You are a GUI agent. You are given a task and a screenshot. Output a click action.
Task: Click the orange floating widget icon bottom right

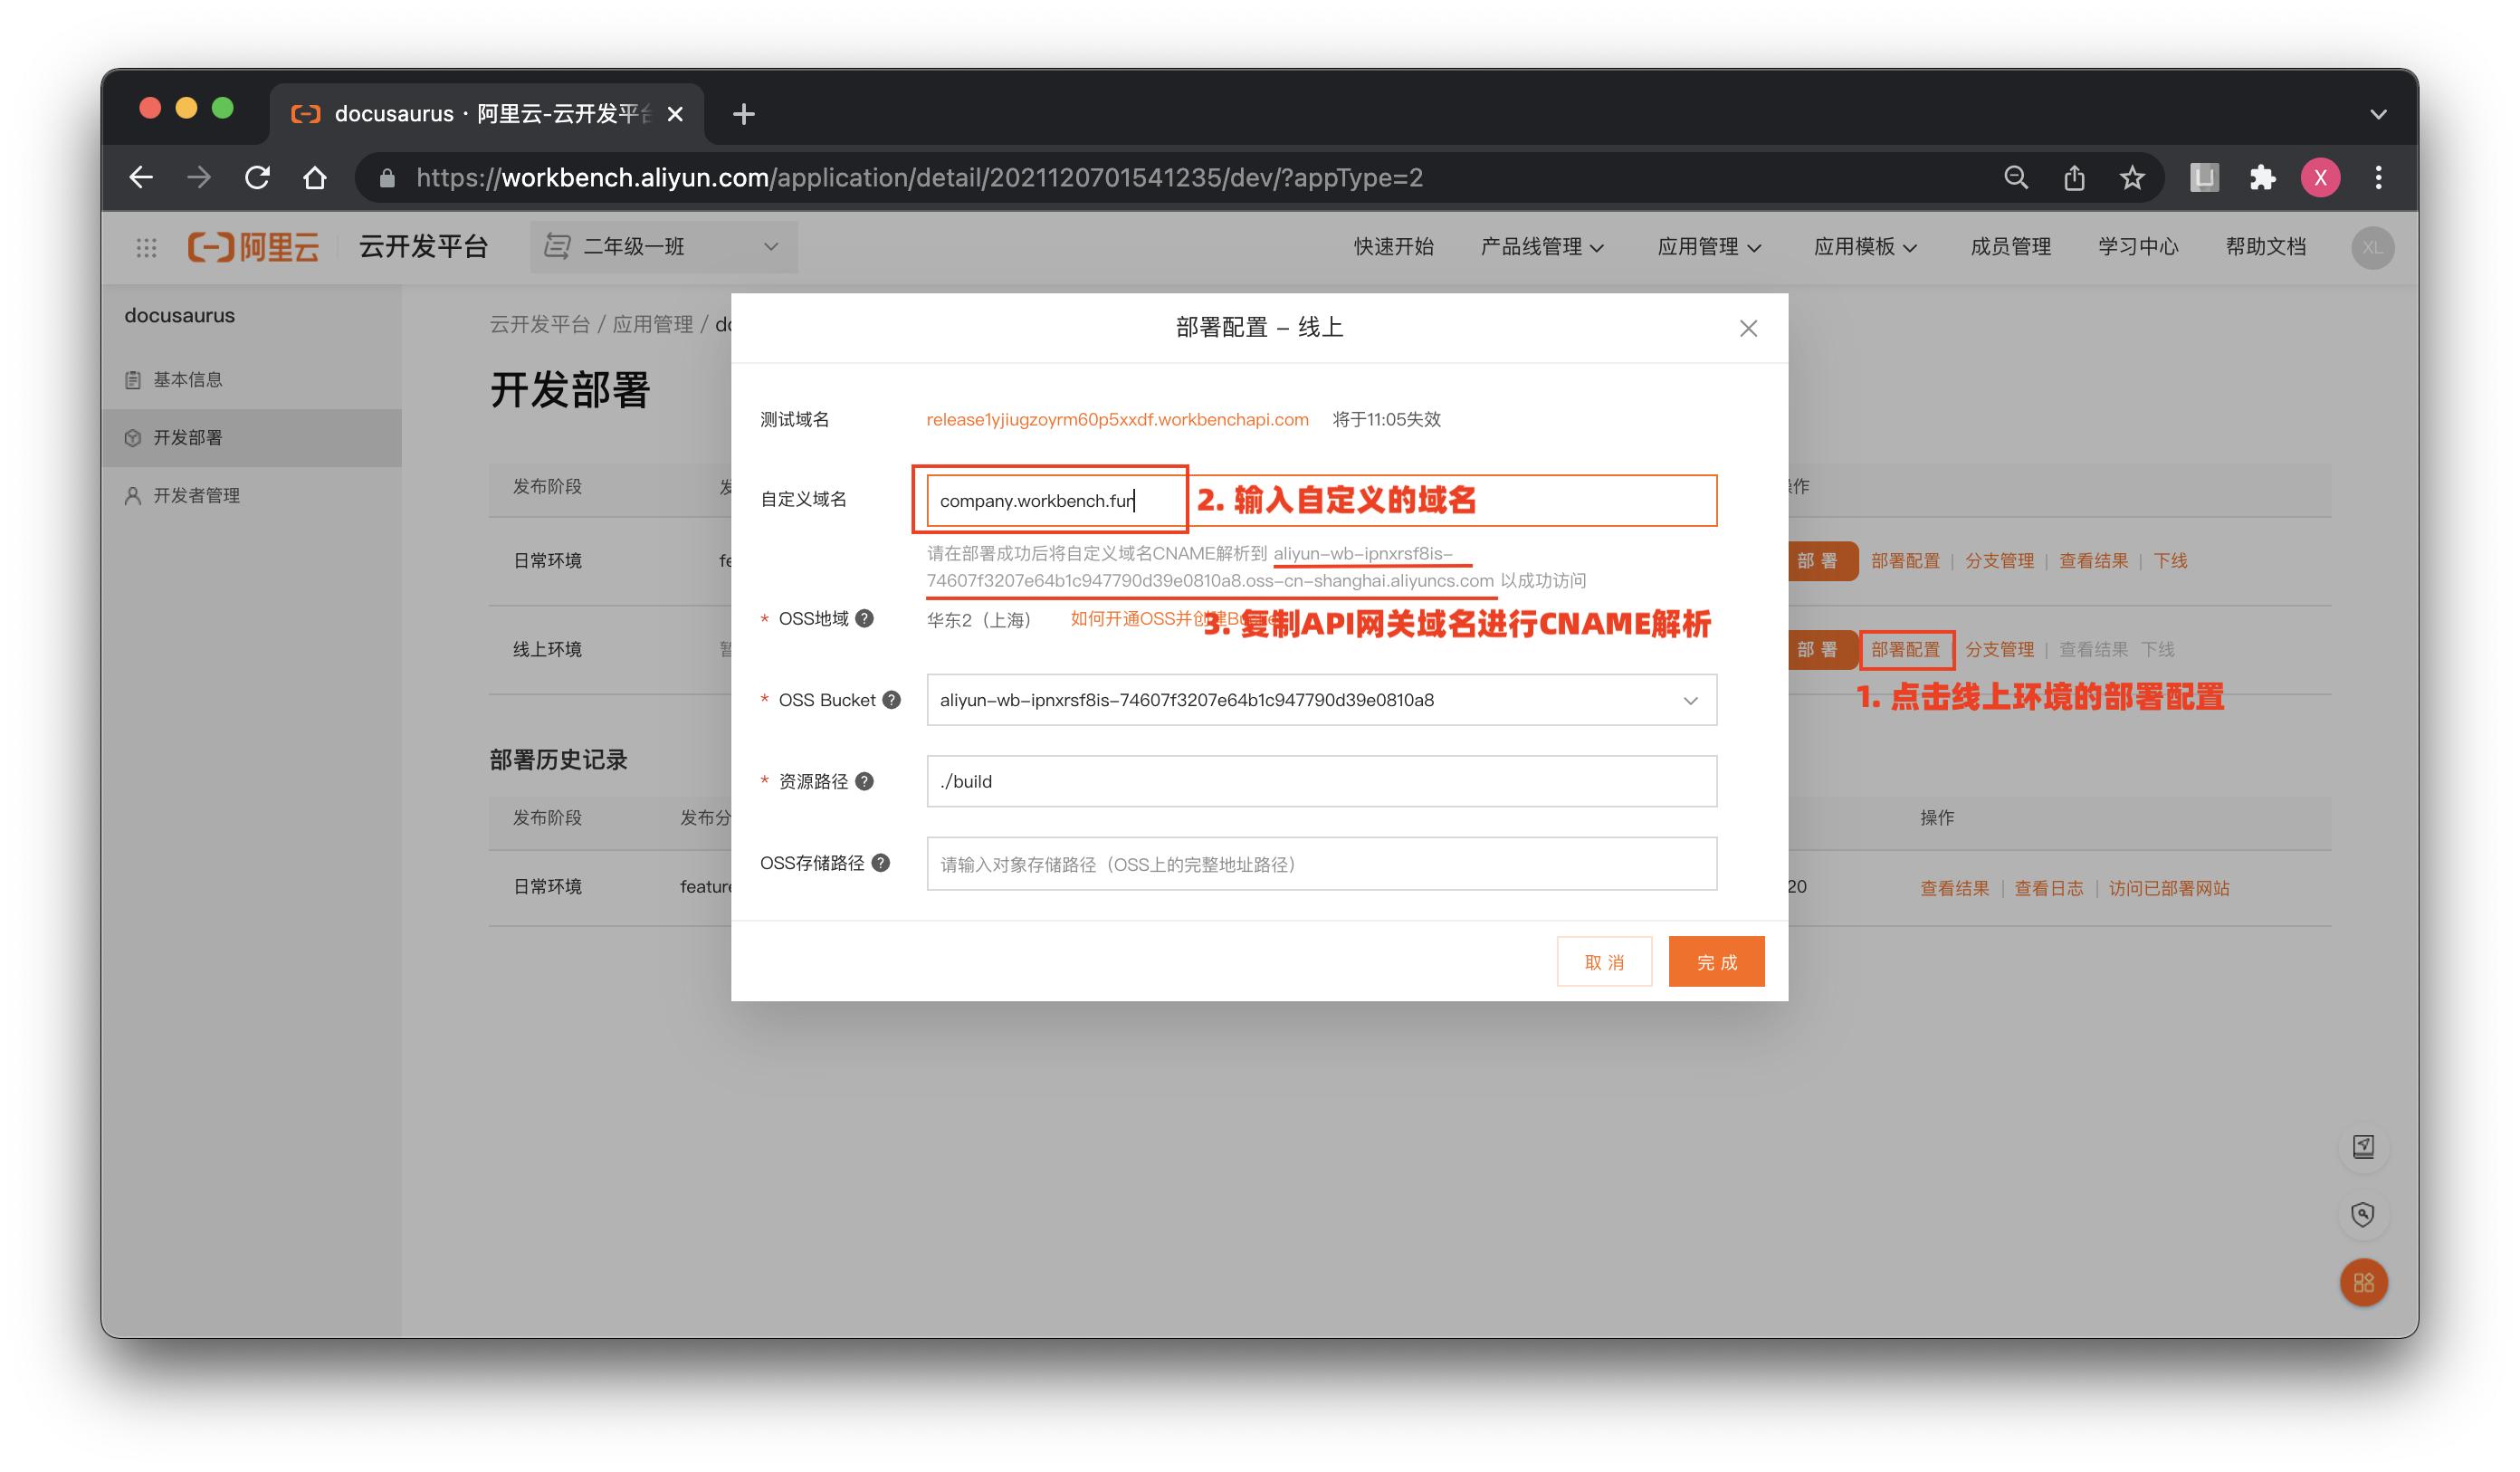pos(2364,1283)
